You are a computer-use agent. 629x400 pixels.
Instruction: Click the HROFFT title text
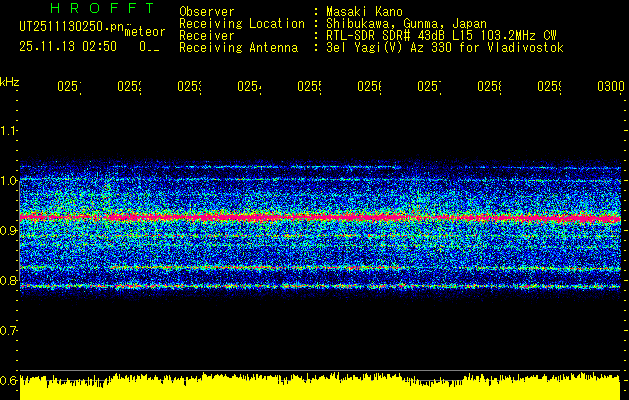tap(103, 8)
